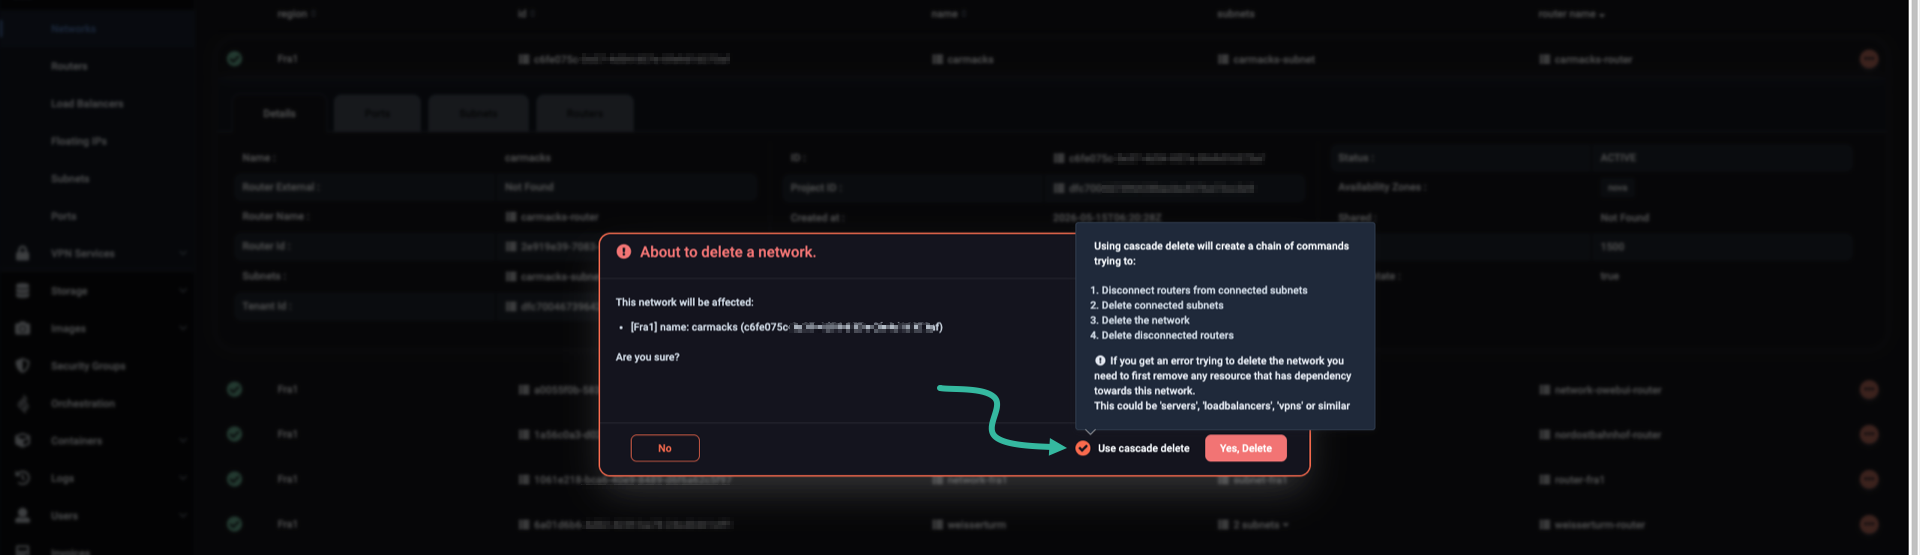Open Subnets in the sidebar
This screenshot has width=1920, height=555.
pos(70,179)
